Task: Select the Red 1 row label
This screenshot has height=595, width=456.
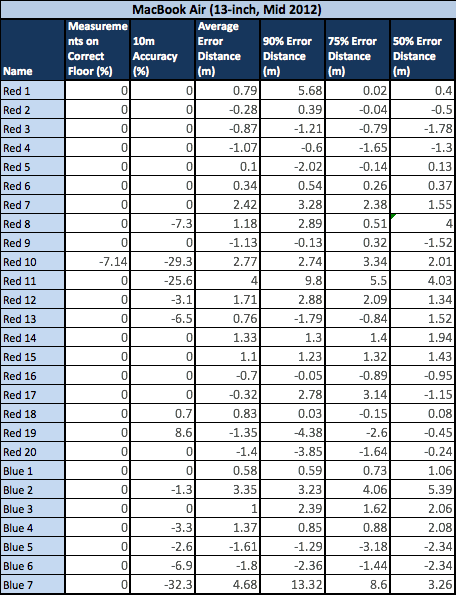Action: click(32, 91)
